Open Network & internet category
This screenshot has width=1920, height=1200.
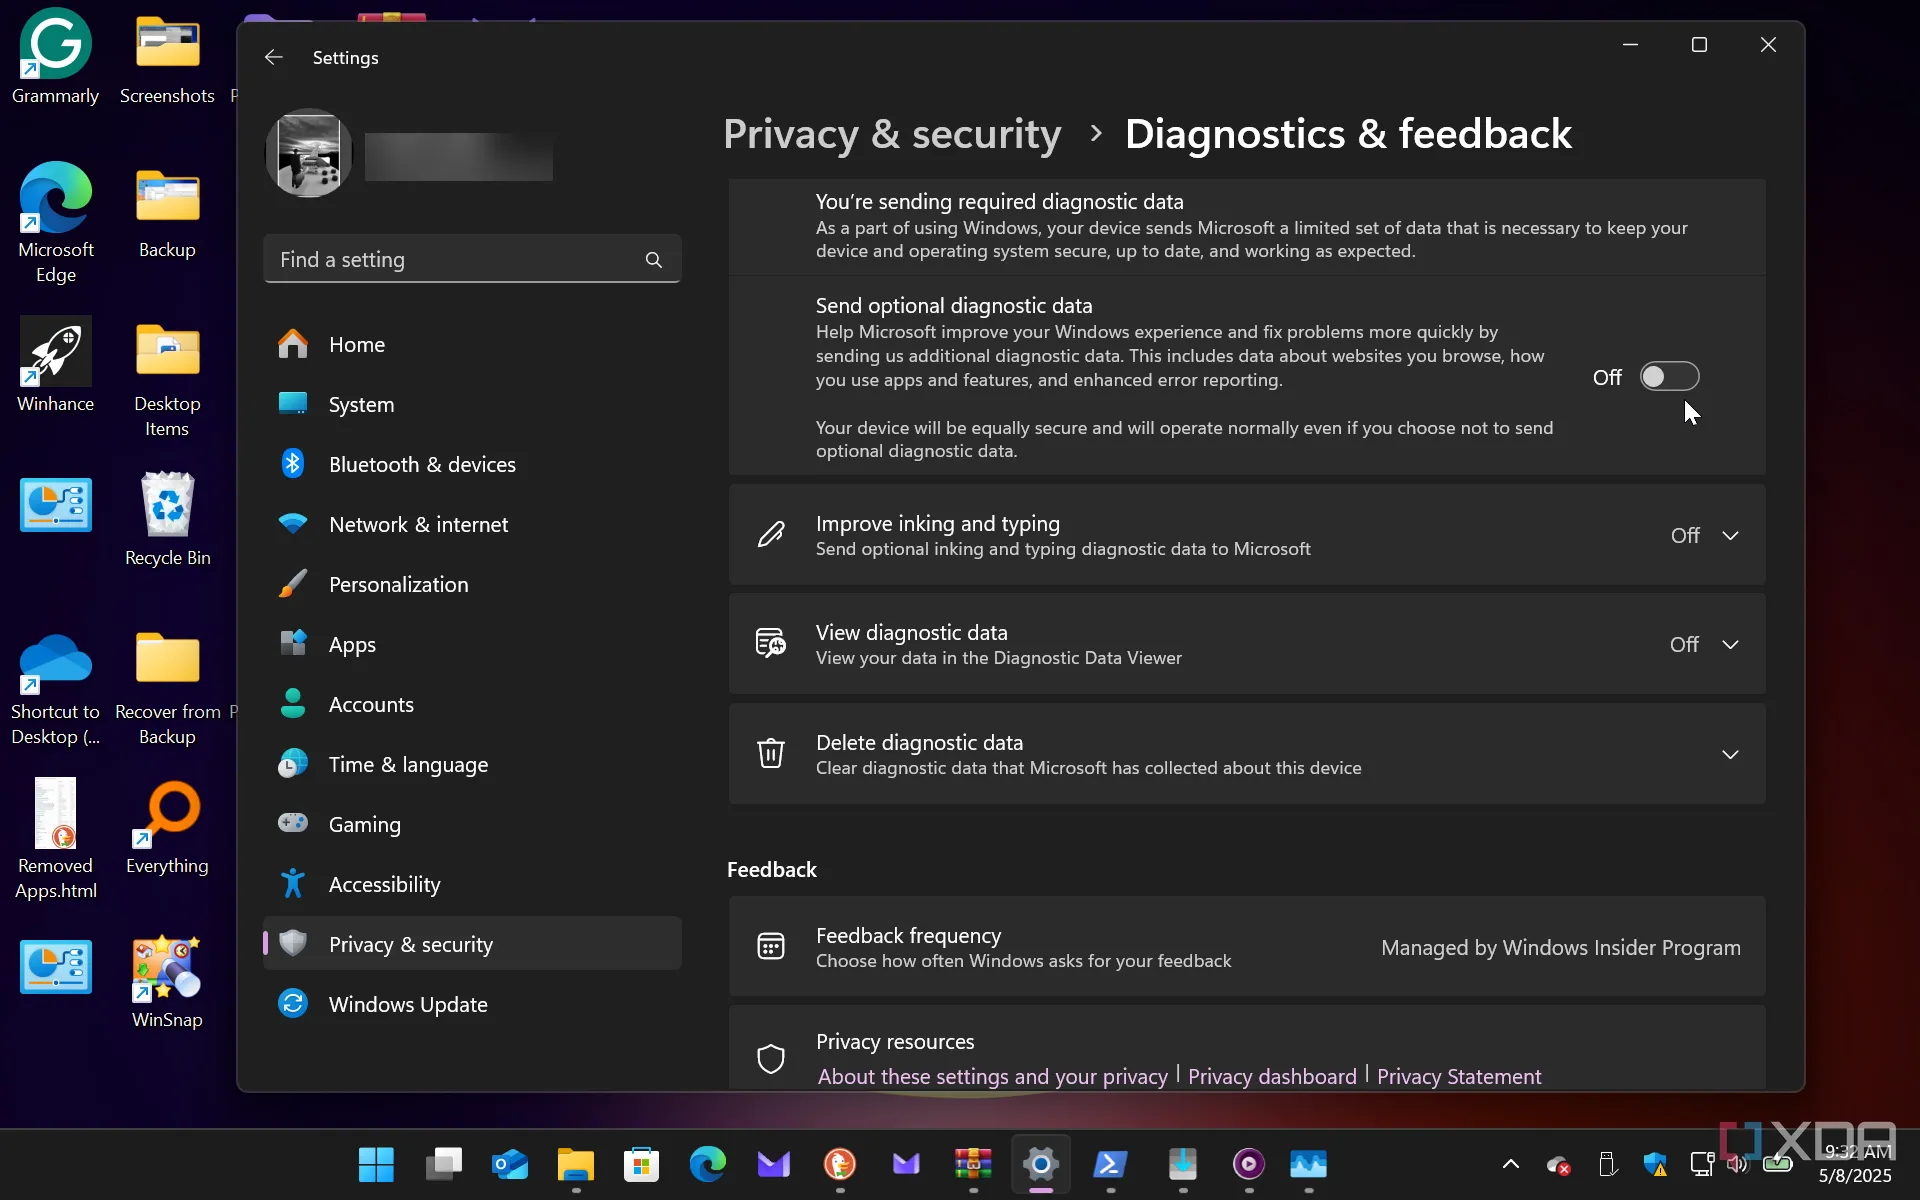pyautogui.click(x=472, y=524)
